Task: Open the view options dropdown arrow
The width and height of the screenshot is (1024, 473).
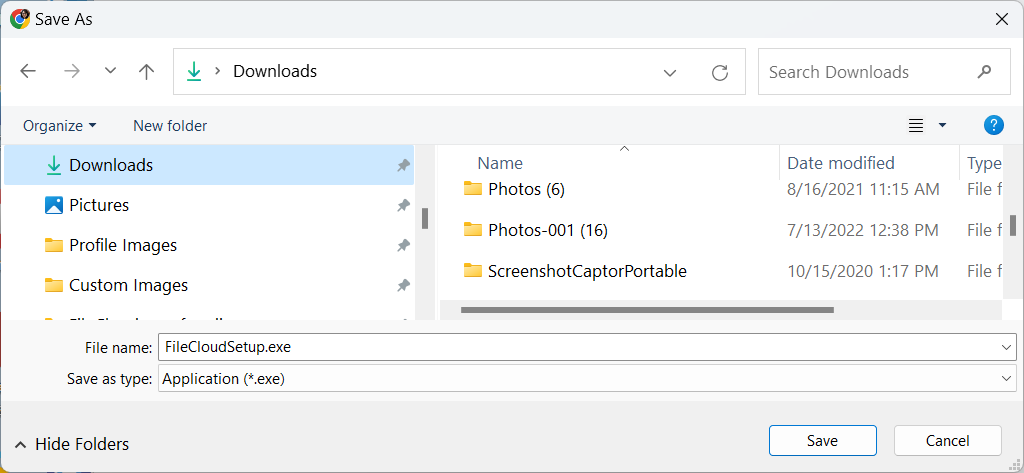Action: coord(942,125)
